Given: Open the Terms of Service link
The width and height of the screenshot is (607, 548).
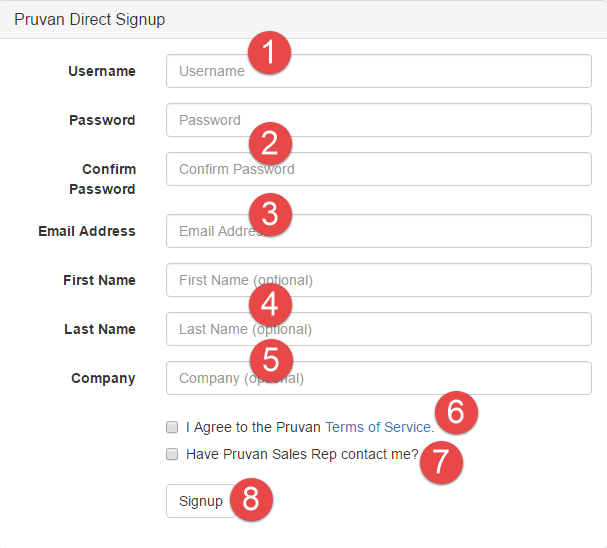Looking at the screenshot, I should pos(378,427).
